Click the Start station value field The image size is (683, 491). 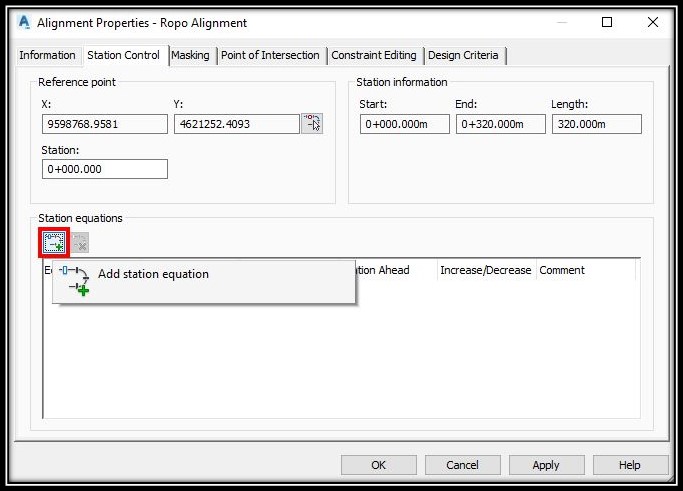pos(405,124)
